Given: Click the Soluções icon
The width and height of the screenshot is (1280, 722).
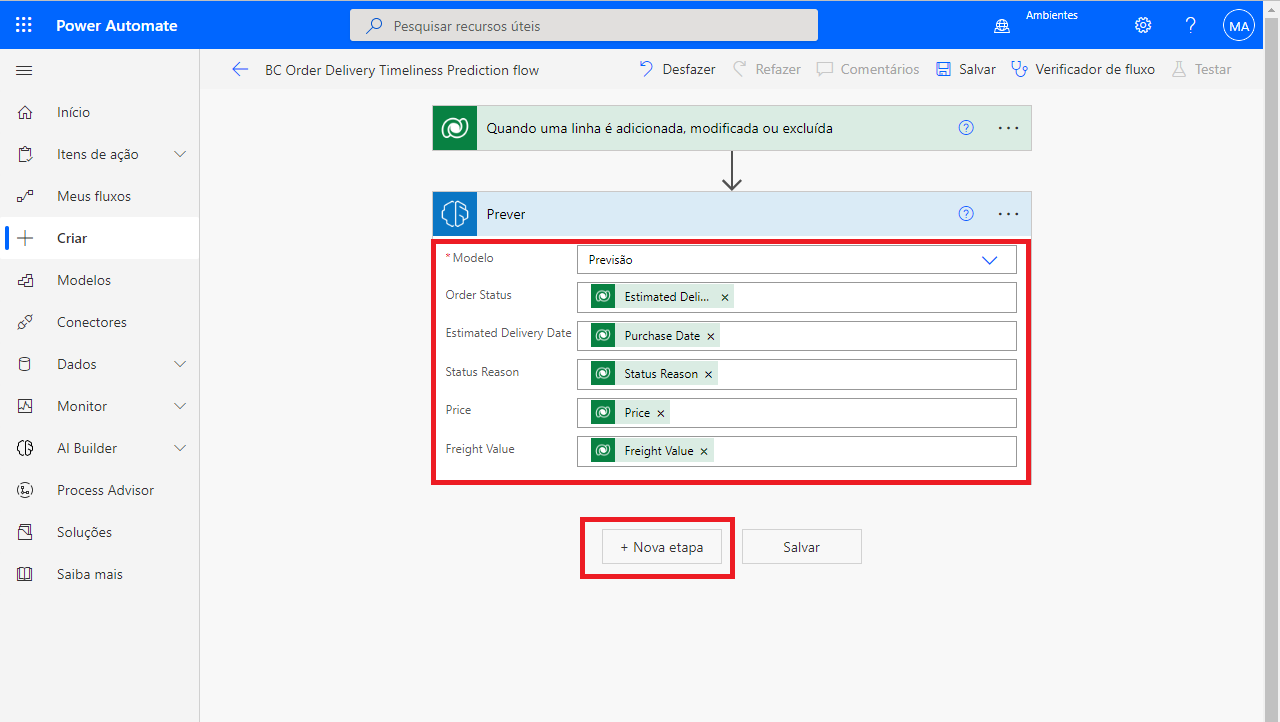Looking at the screenshot, I should (25, 532).
